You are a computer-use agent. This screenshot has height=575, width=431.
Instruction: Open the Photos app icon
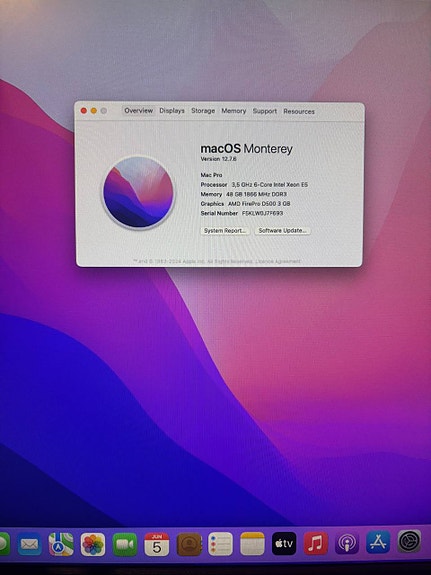point(93,544)
